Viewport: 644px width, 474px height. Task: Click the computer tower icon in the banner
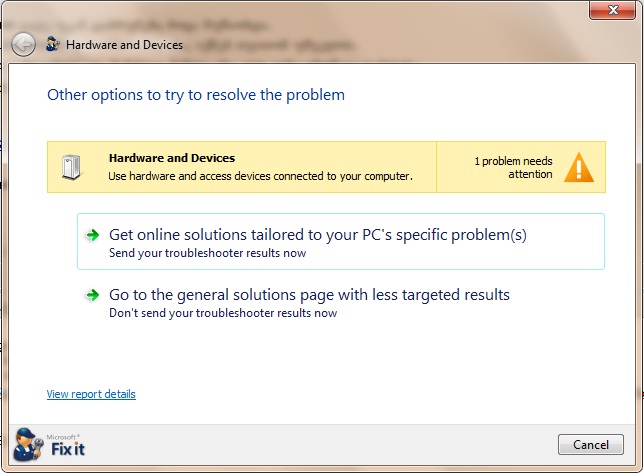[71, 166]
